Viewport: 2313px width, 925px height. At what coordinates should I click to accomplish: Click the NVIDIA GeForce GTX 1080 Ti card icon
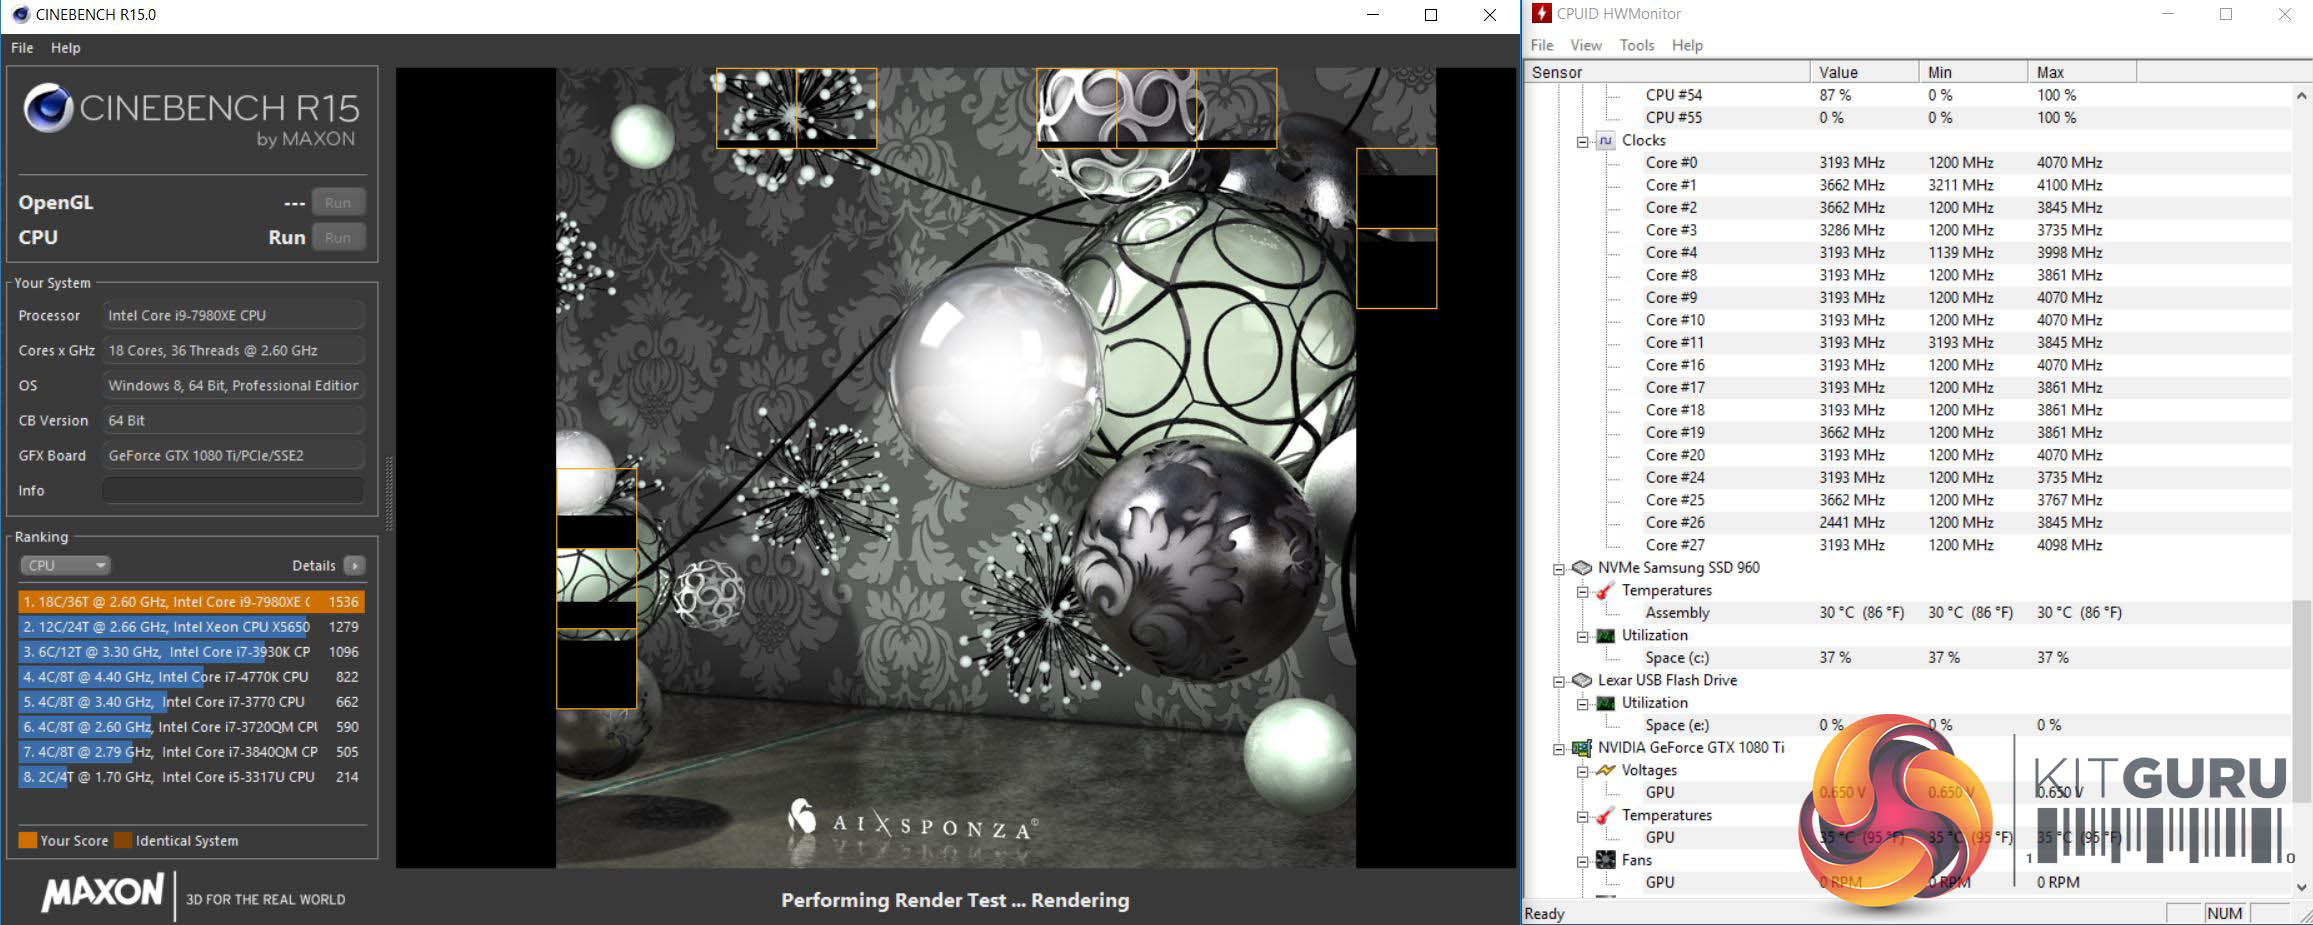click(x=1581, y=748)
